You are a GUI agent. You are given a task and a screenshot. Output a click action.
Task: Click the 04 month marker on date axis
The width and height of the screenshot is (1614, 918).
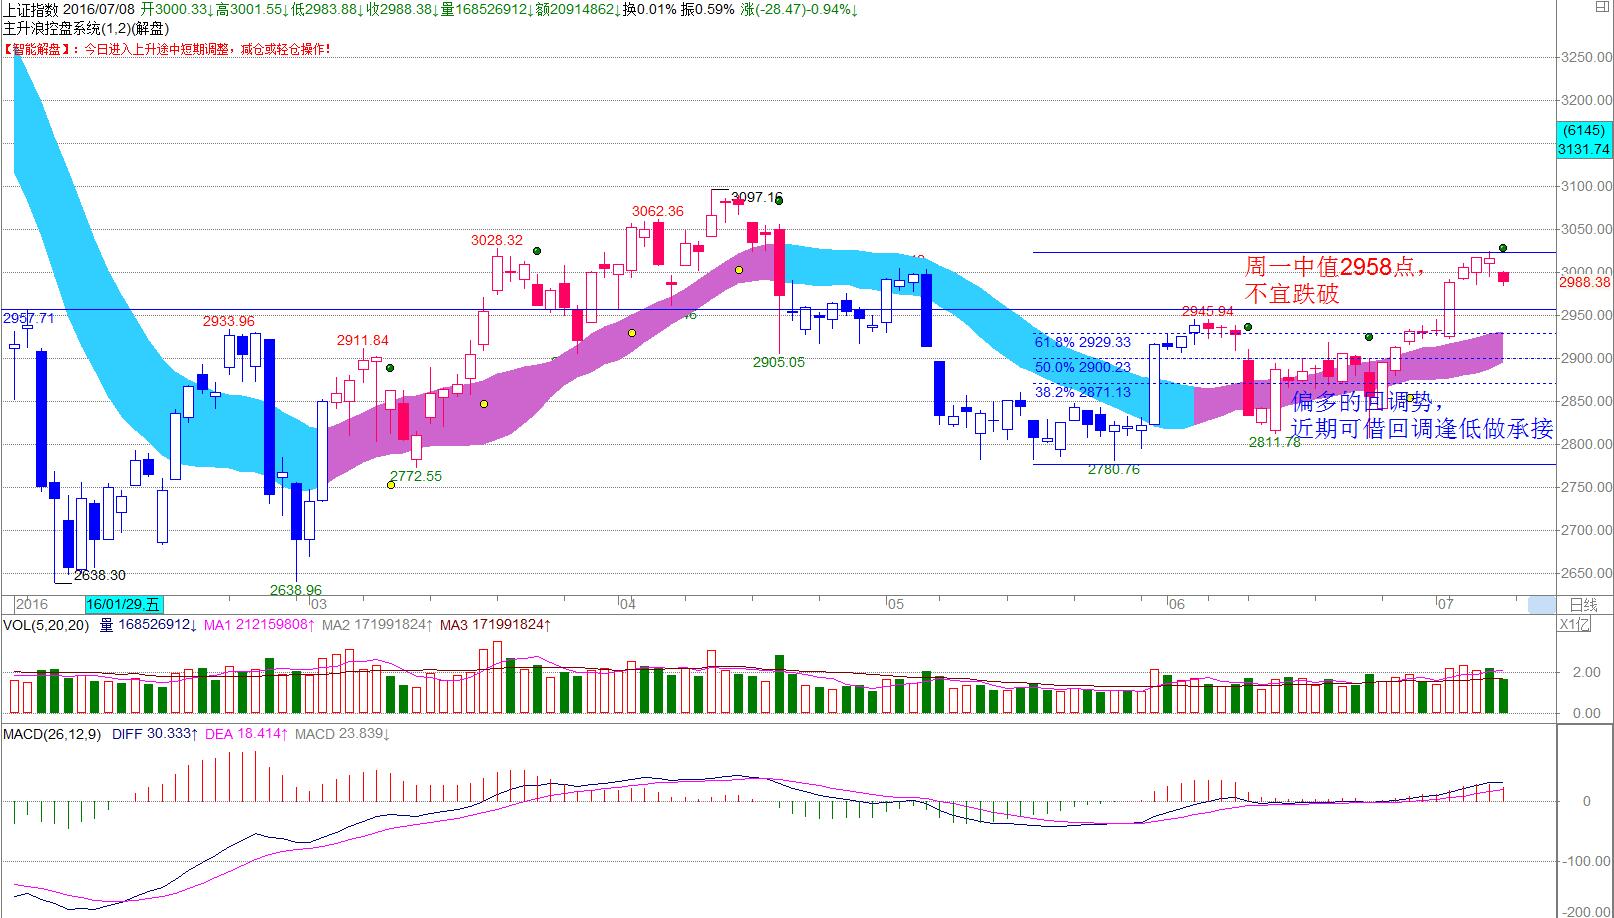[x=627, y=604]
